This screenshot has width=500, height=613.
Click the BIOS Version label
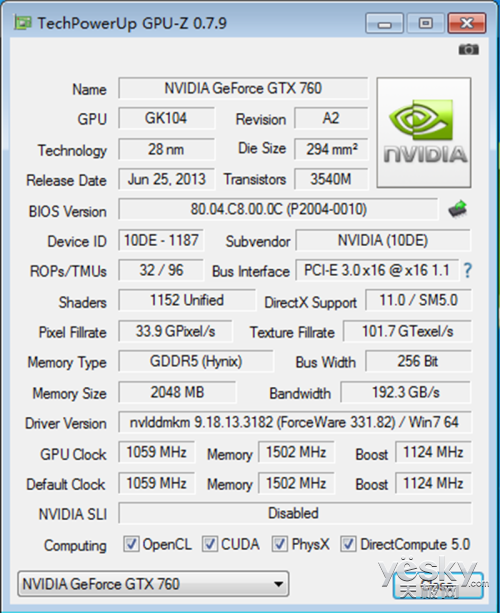67,212
